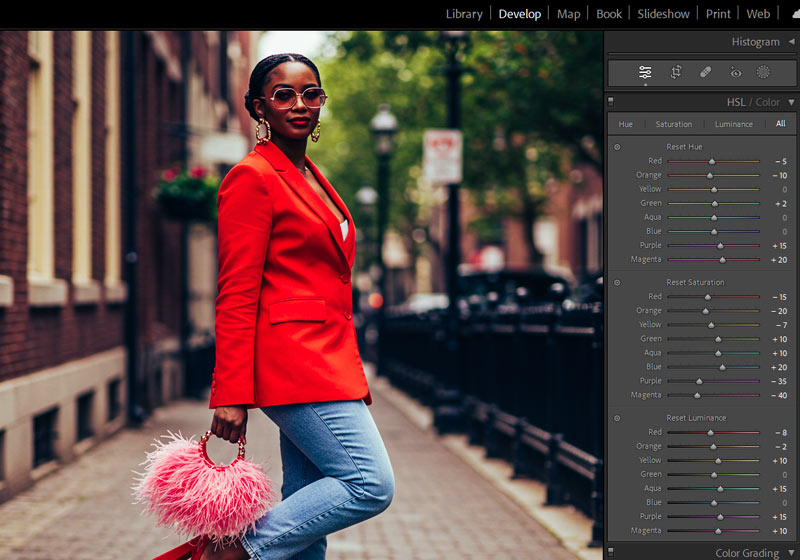Select the Masking tool icon
Screen dimensions: 800x560
763,72
